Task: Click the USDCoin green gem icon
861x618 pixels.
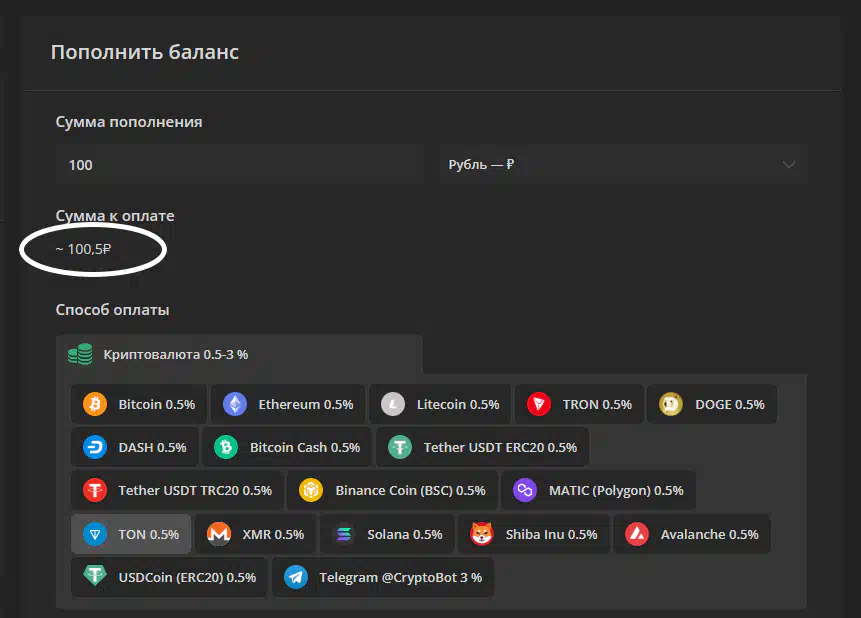Action: coord(95,576)
